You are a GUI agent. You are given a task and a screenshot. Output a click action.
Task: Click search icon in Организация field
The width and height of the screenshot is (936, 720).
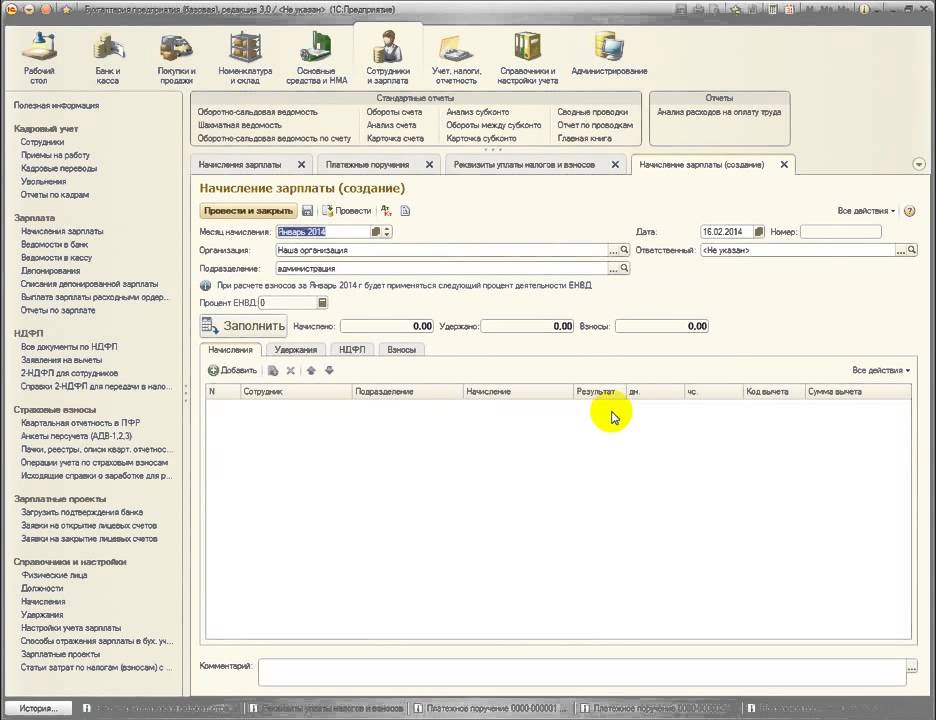[624, 250]
